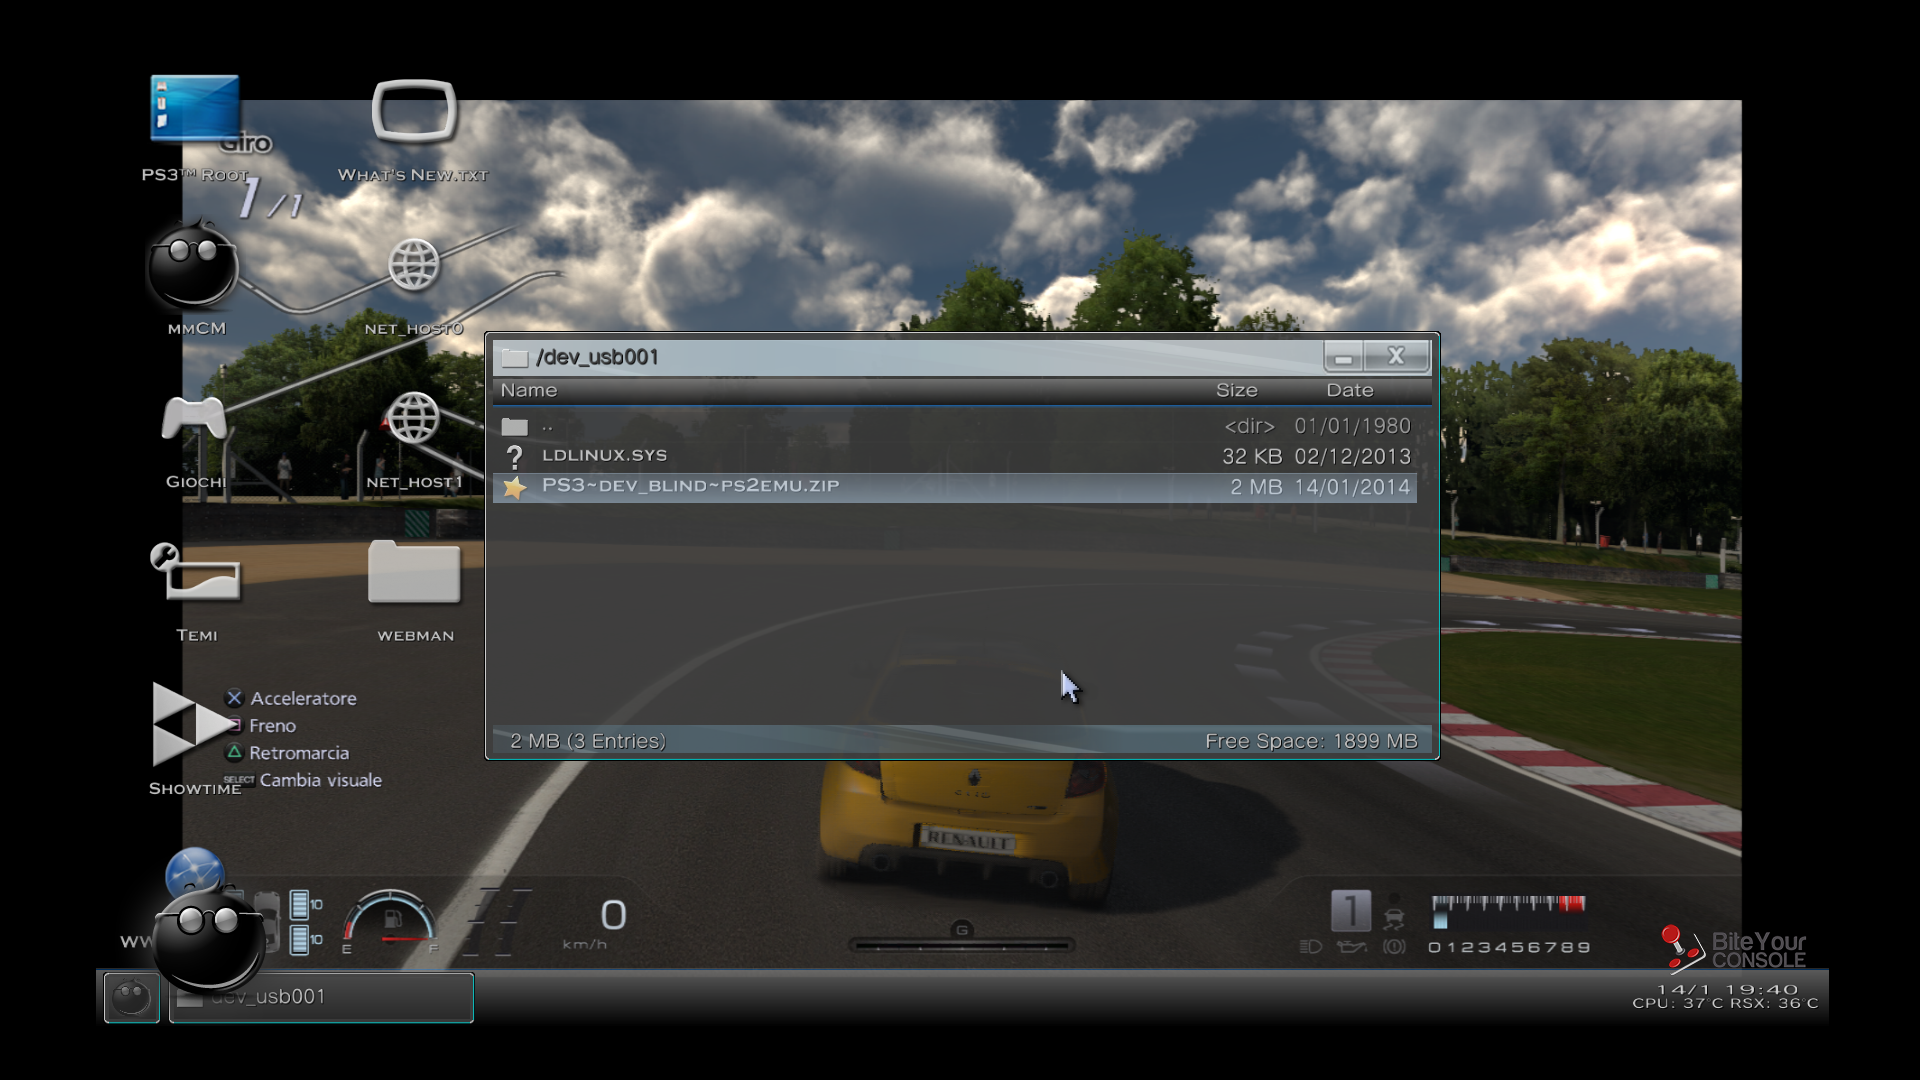This screenshot has width=1920, height=1080.
Task: Click the '32 KB' size of LDLINUX.SYS
Action: [1252, 457]
